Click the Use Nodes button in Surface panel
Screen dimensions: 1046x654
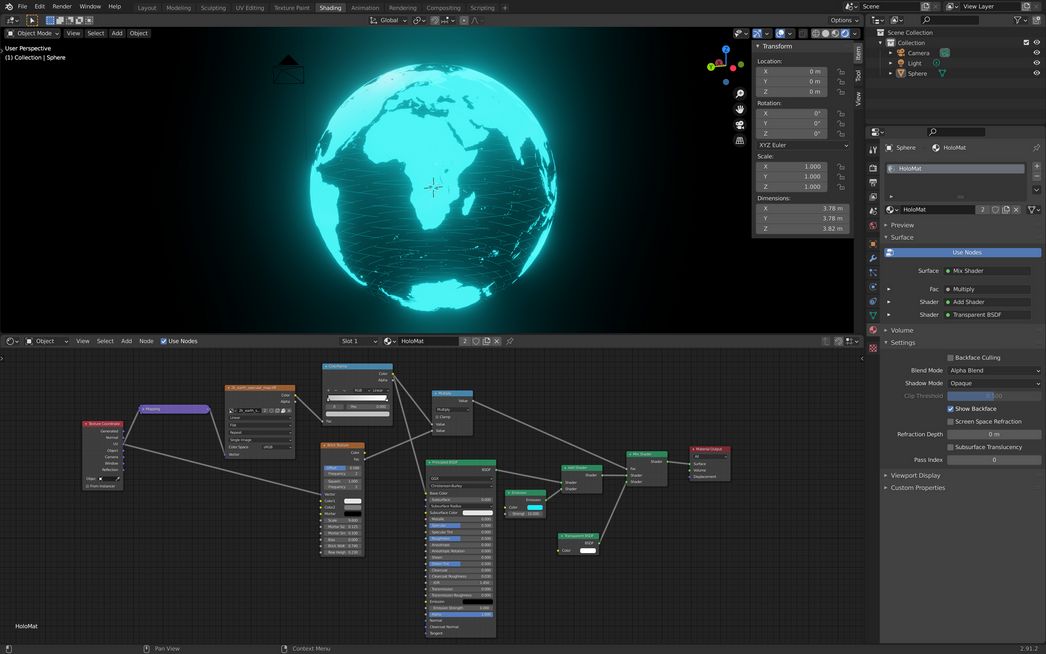pyautogui.click(x=962, y=252)
